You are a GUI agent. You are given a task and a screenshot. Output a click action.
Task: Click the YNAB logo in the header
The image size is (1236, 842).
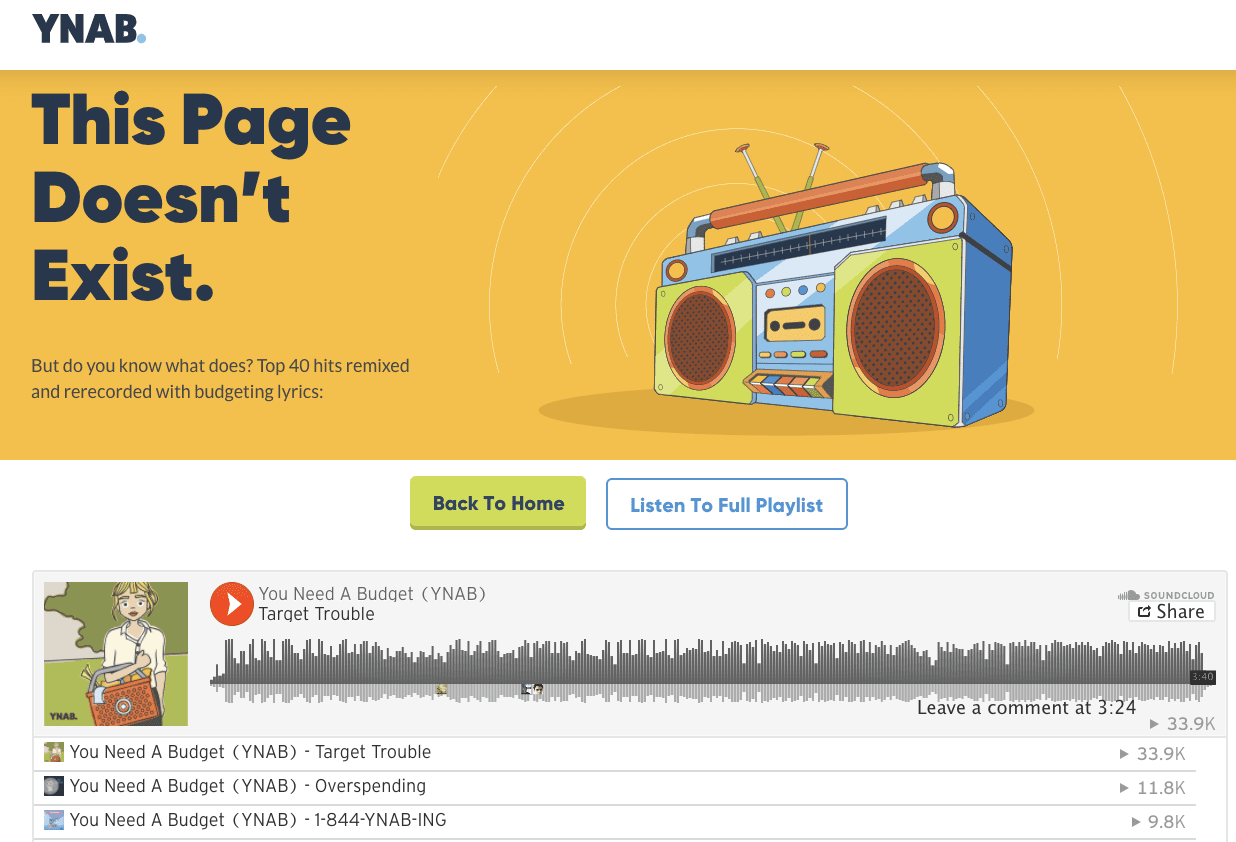(89, 29)
